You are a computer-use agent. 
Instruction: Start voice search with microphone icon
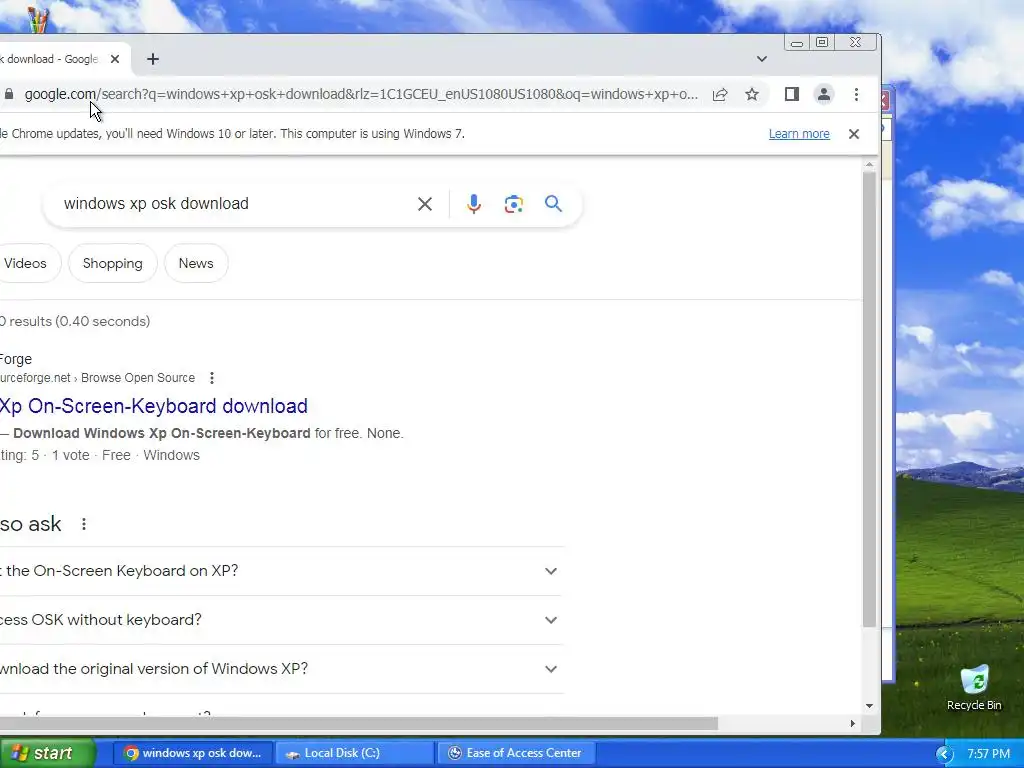474,204
